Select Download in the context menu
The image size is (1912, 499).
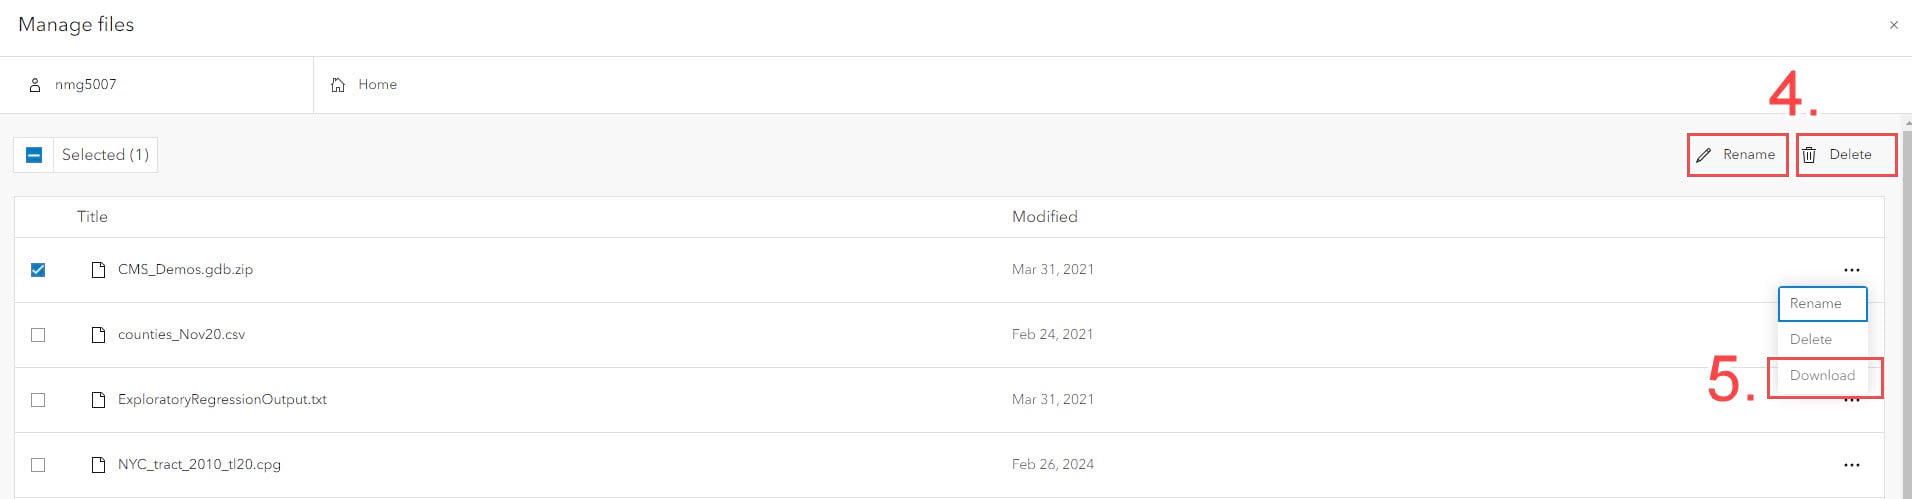point(1822,376)
